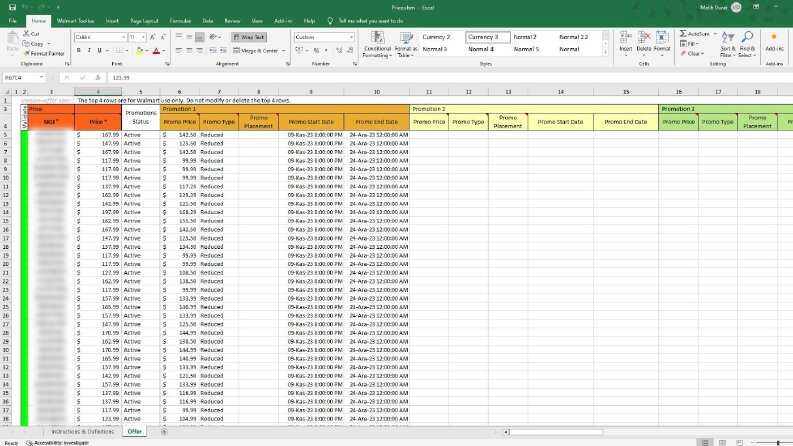
Task: Increase the cell indent
Action: (223, 51)
